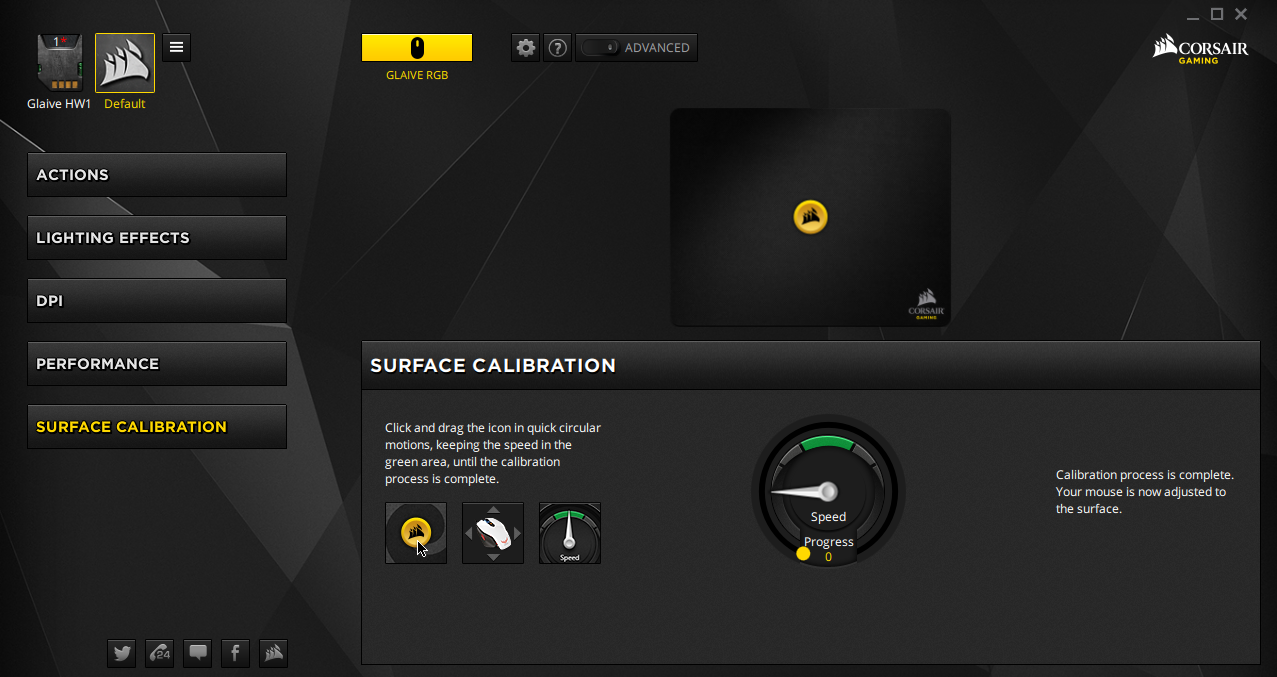Click the Twitter icon in bottom bar
This screenshot has height=677, width=1277.
coord(122,653)
